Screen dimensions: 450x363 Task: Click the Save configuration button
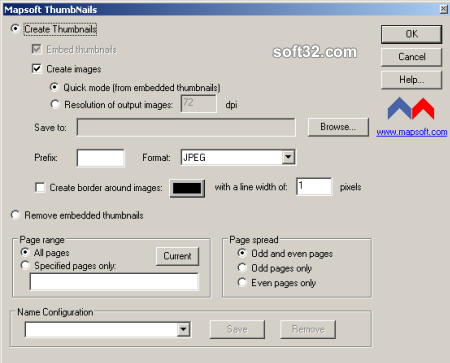(237, 329)
